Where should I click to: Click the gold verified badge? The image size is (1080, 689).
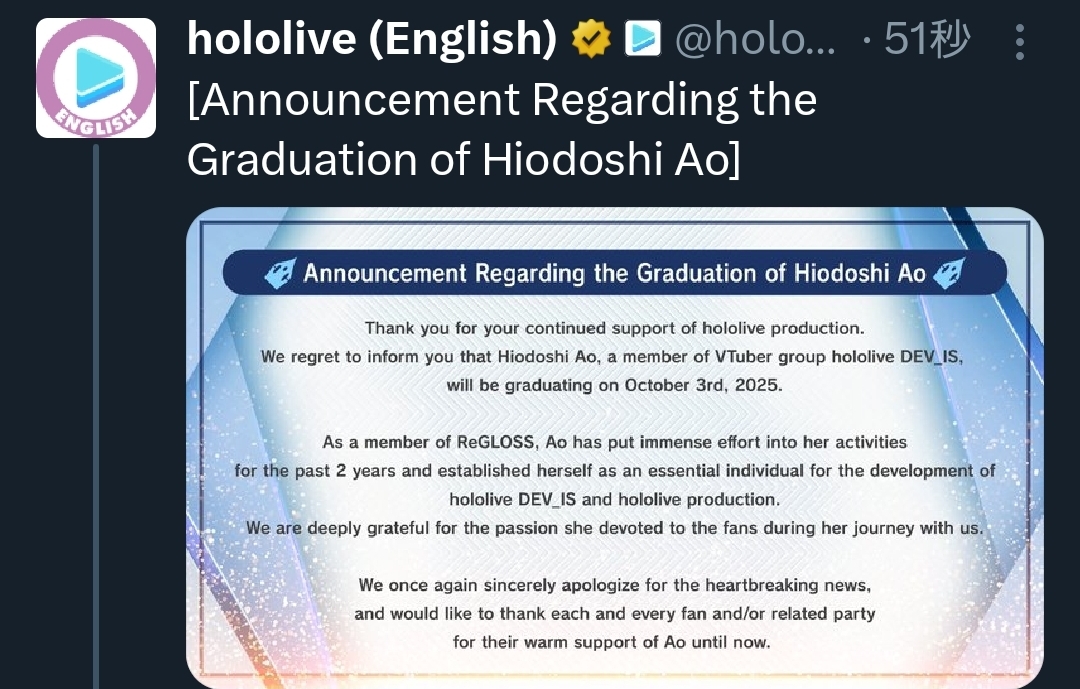click(591, 40)
